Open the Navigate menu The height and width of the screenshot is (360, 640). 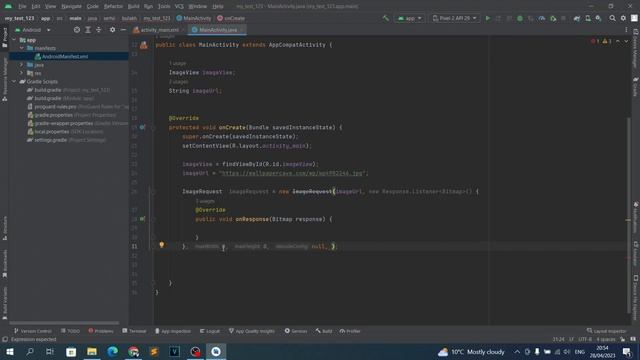[x=71, y=6]
